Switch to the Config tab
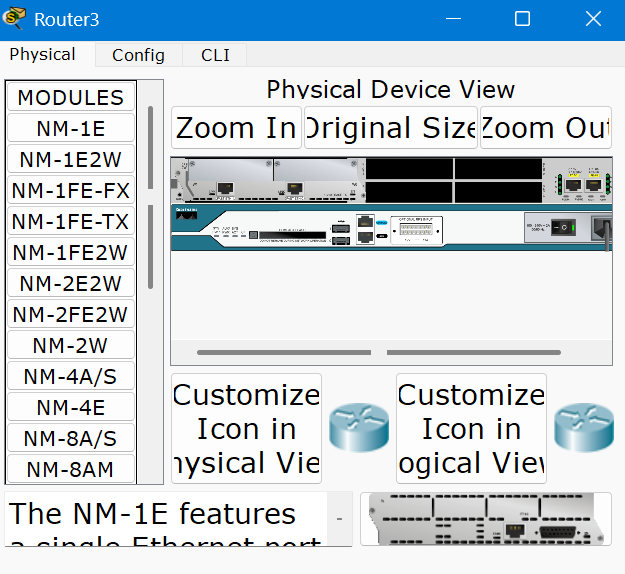This screenshot has height=574, width=625. click(x=138, y=55)
